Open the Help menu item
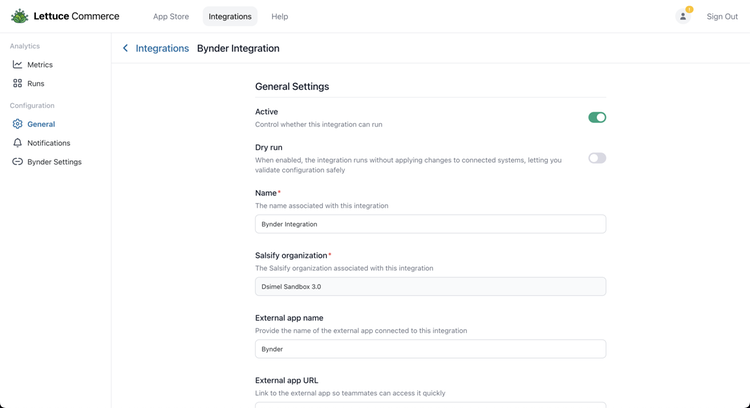 click(x=280, y=17)
